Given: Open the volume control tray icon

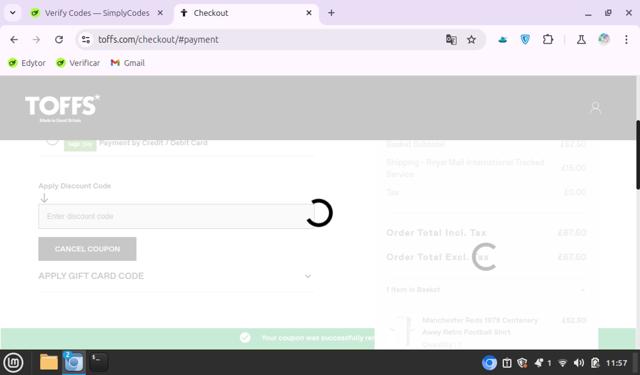Looking at the screenshot, I should coord(578,363).
